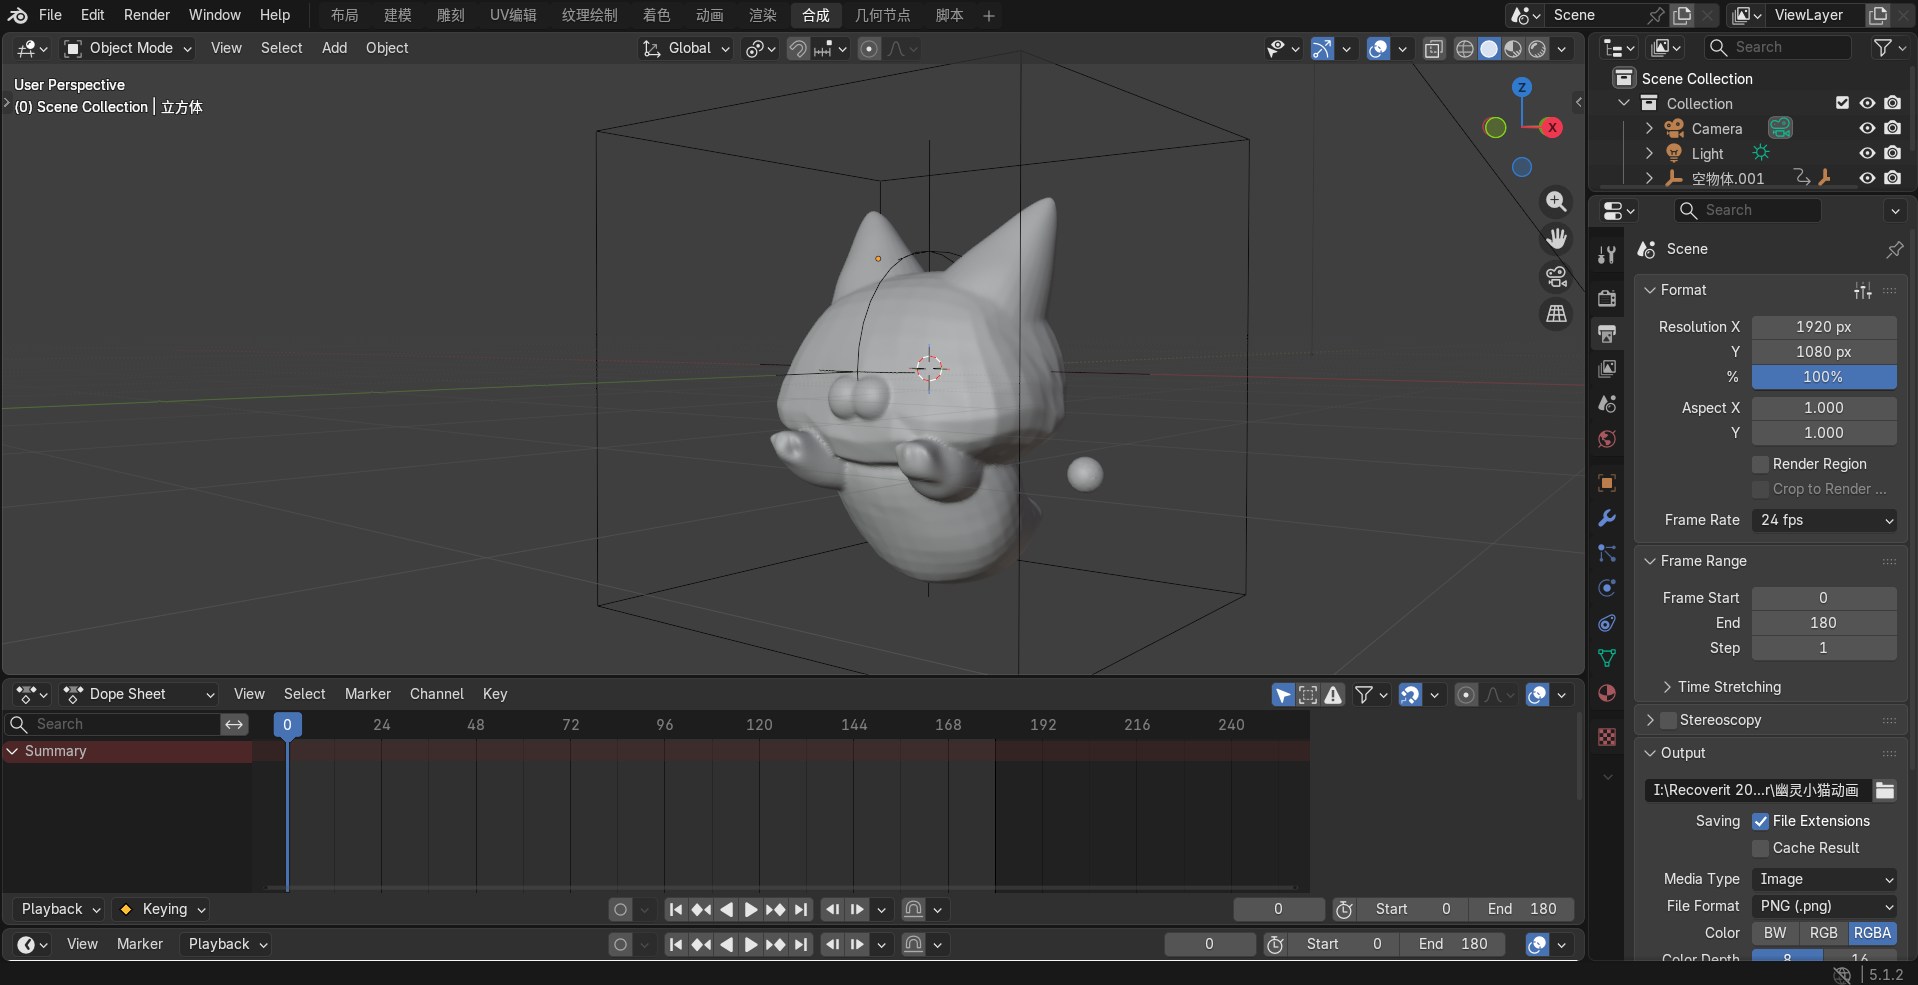Open the Render menu
The image size is (1918, 985).
(147, 15)
